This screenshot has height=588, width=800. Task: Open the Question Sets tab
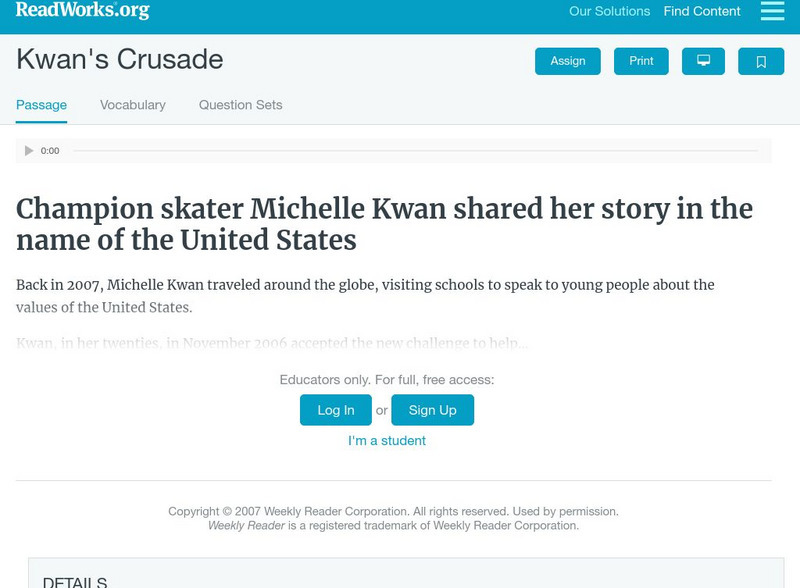tap(240, 105)
